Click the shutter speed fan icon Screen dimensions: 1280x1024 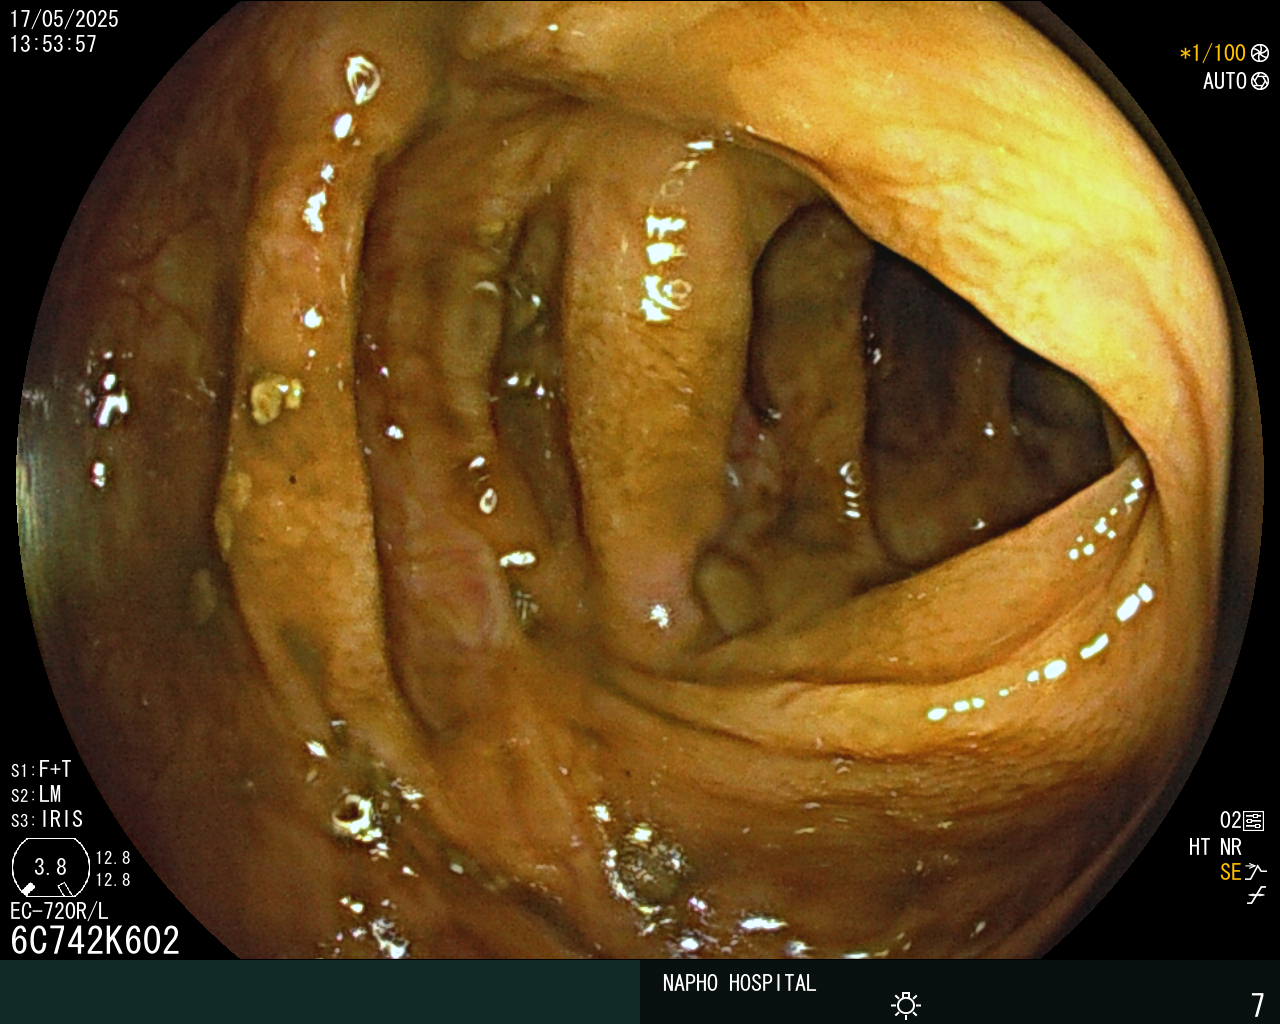pyautogui.click(x=1260, y=54)
